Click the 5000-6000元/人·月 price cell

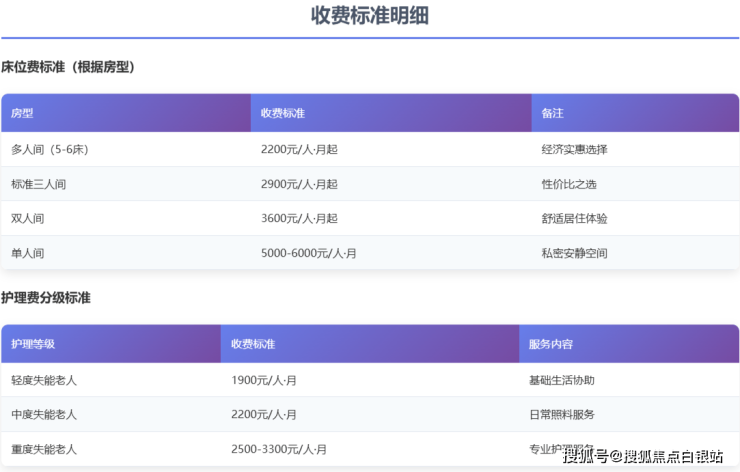(x=308, y=253)
